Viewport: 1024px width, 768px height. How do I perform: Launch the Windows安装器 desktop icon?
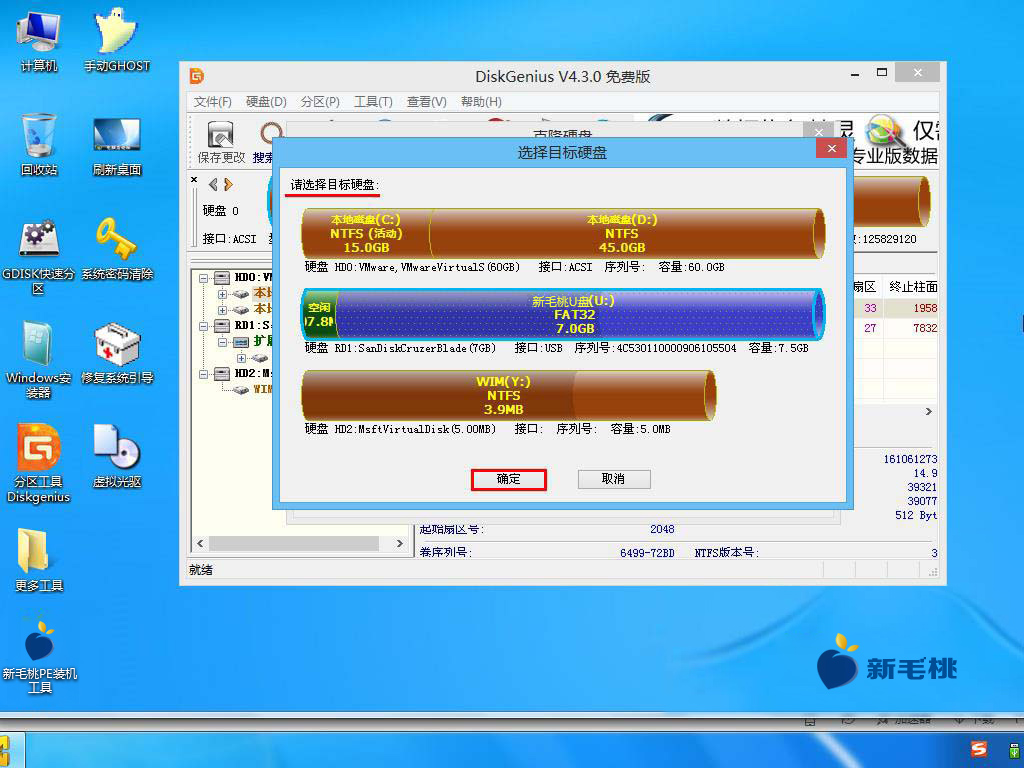39,360
